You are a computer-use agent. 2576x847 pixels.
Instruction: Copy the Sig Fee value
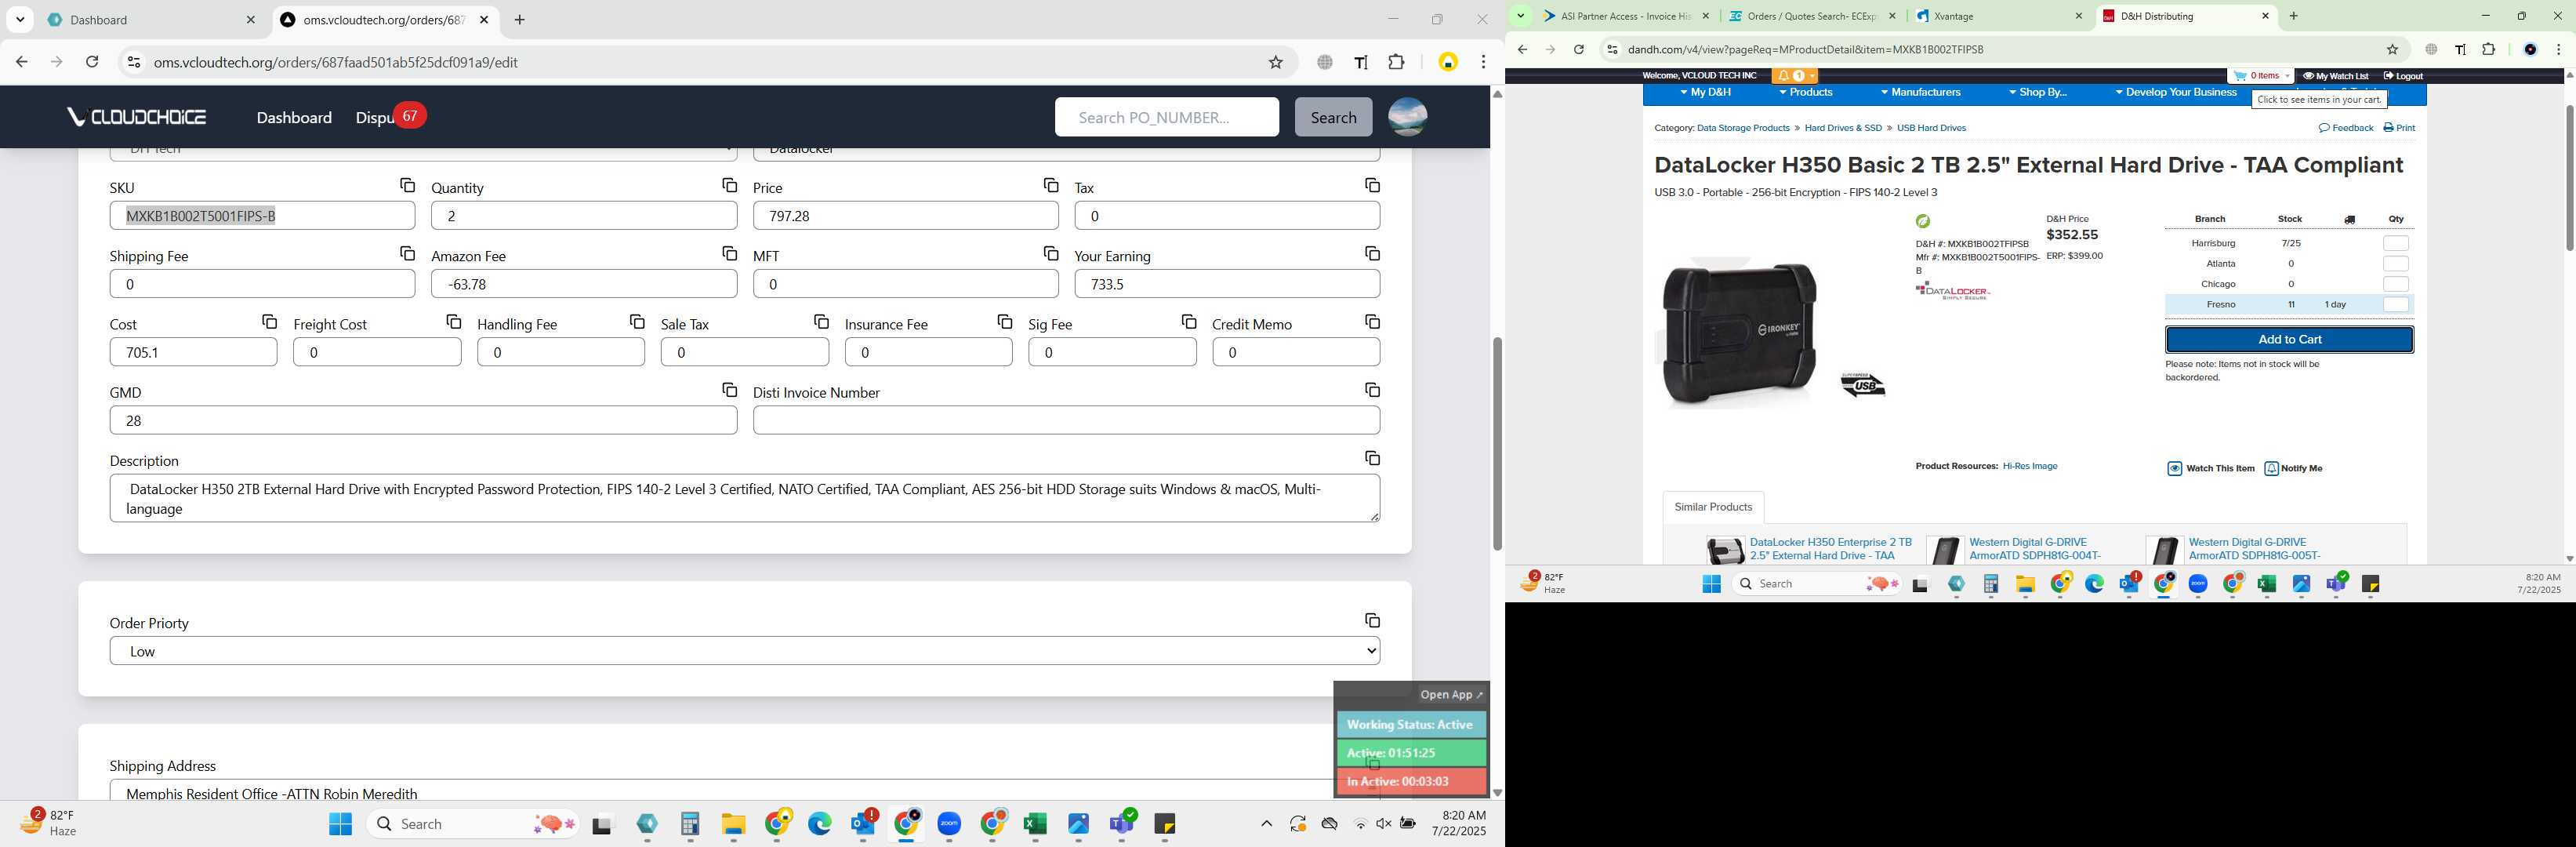point(1188,322)
